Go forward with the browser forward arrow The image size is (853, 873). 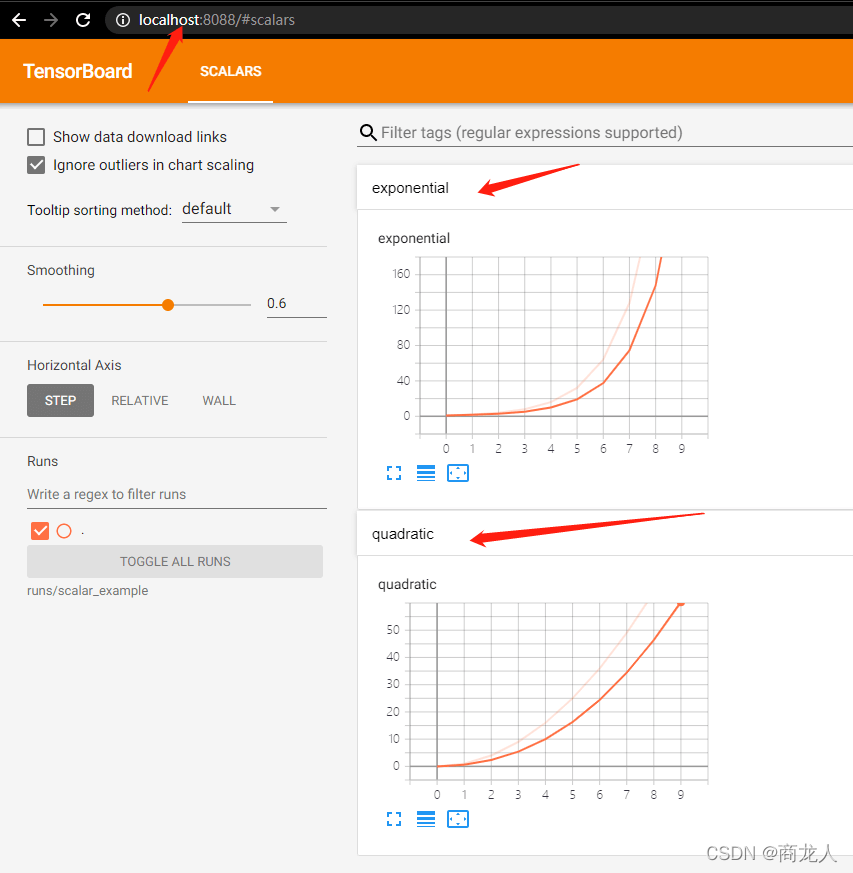click(51, 20)
